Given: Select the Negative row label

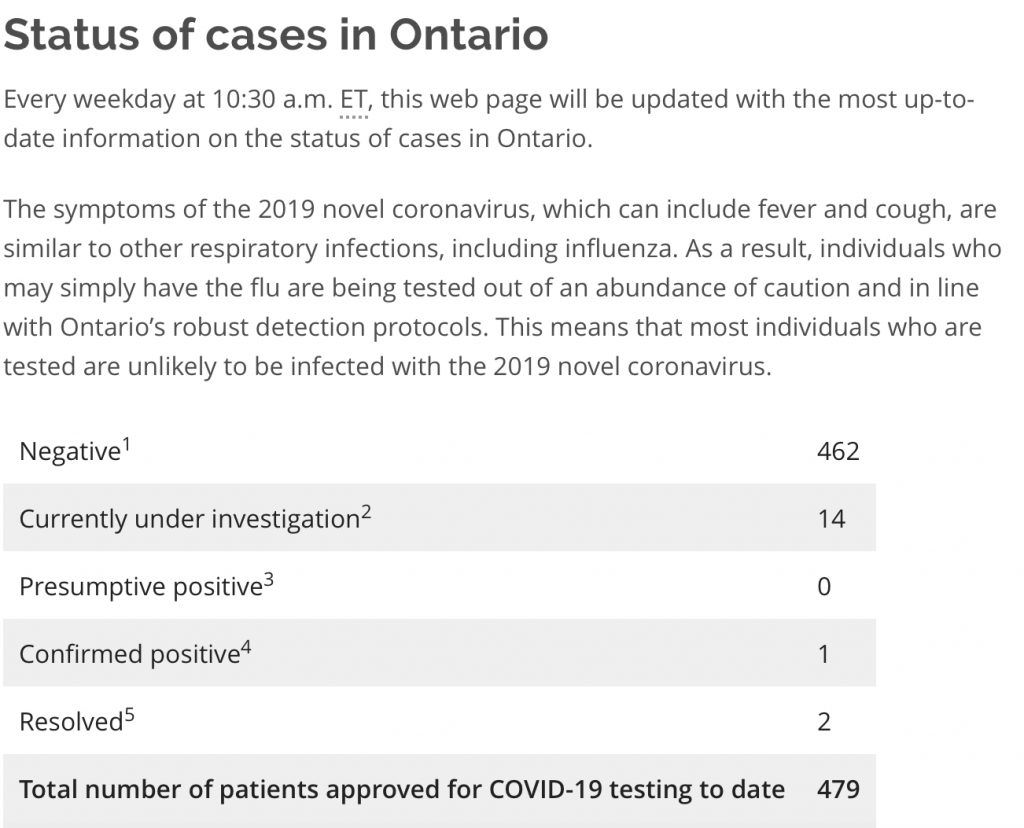Looking at the screenshot, I should [x=70, y=451].
